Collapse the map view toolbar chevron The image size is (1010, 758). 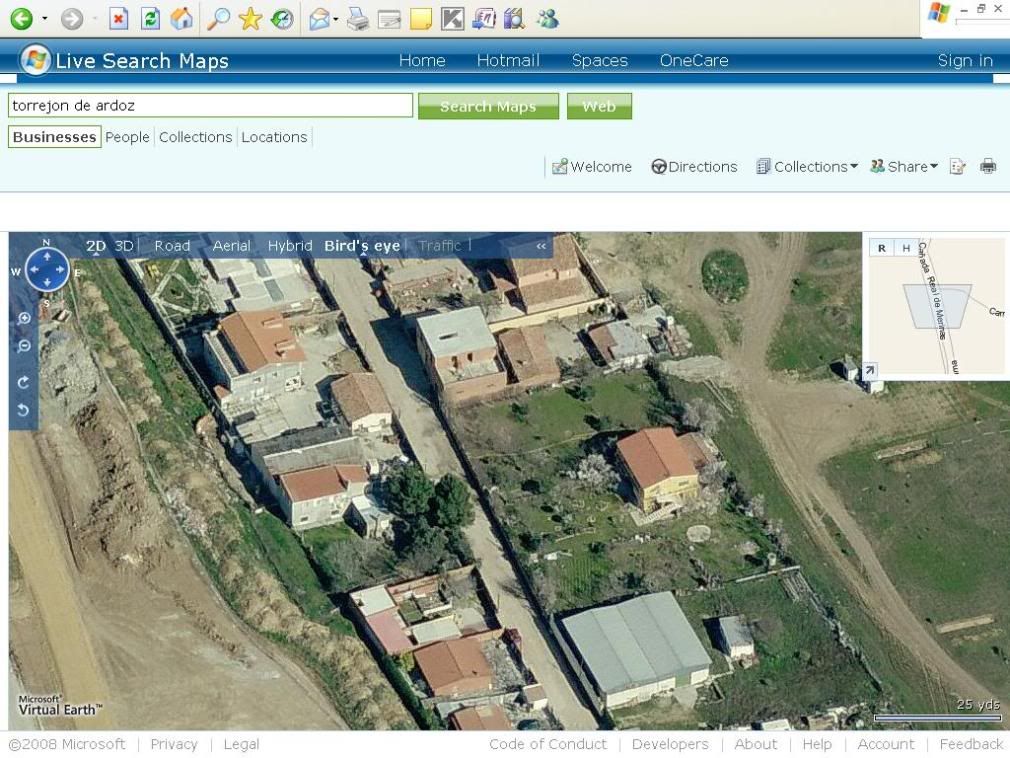pos(541,246)
